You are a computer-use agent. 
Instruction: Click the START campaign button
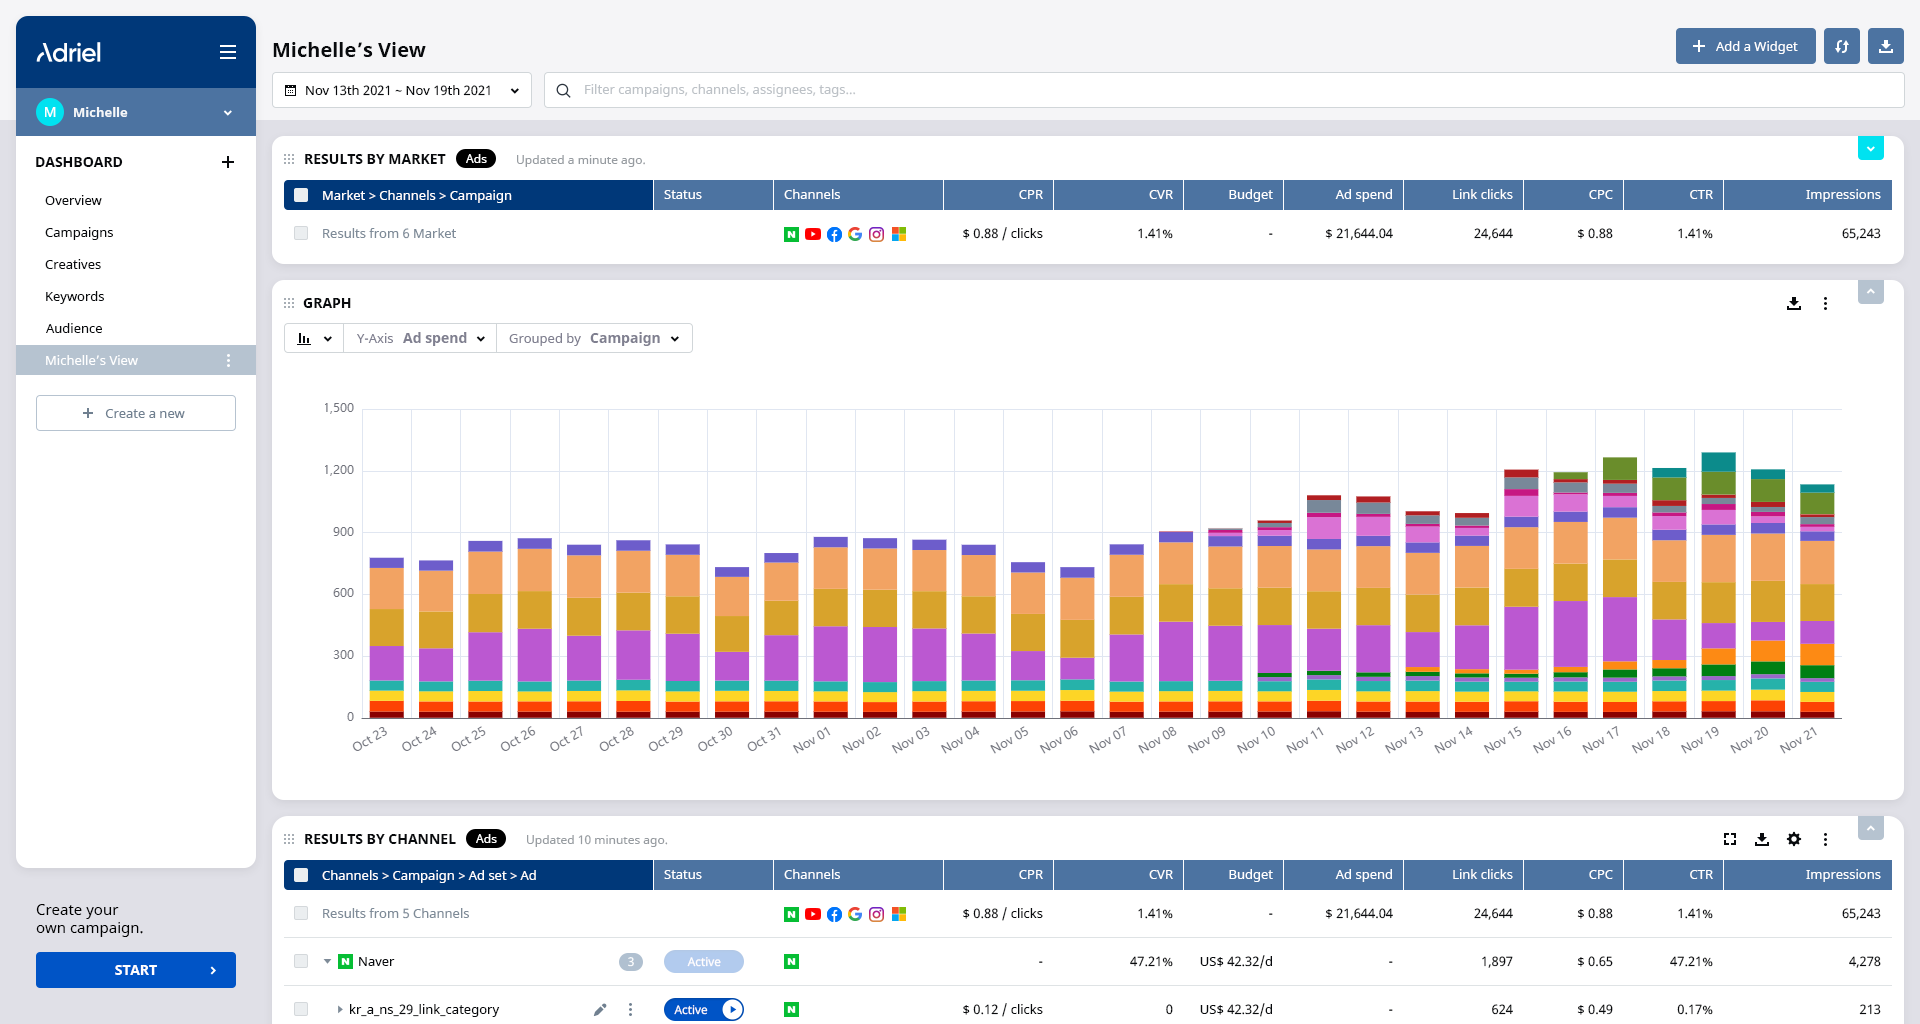pyautogui.click(x=136, y=970)
